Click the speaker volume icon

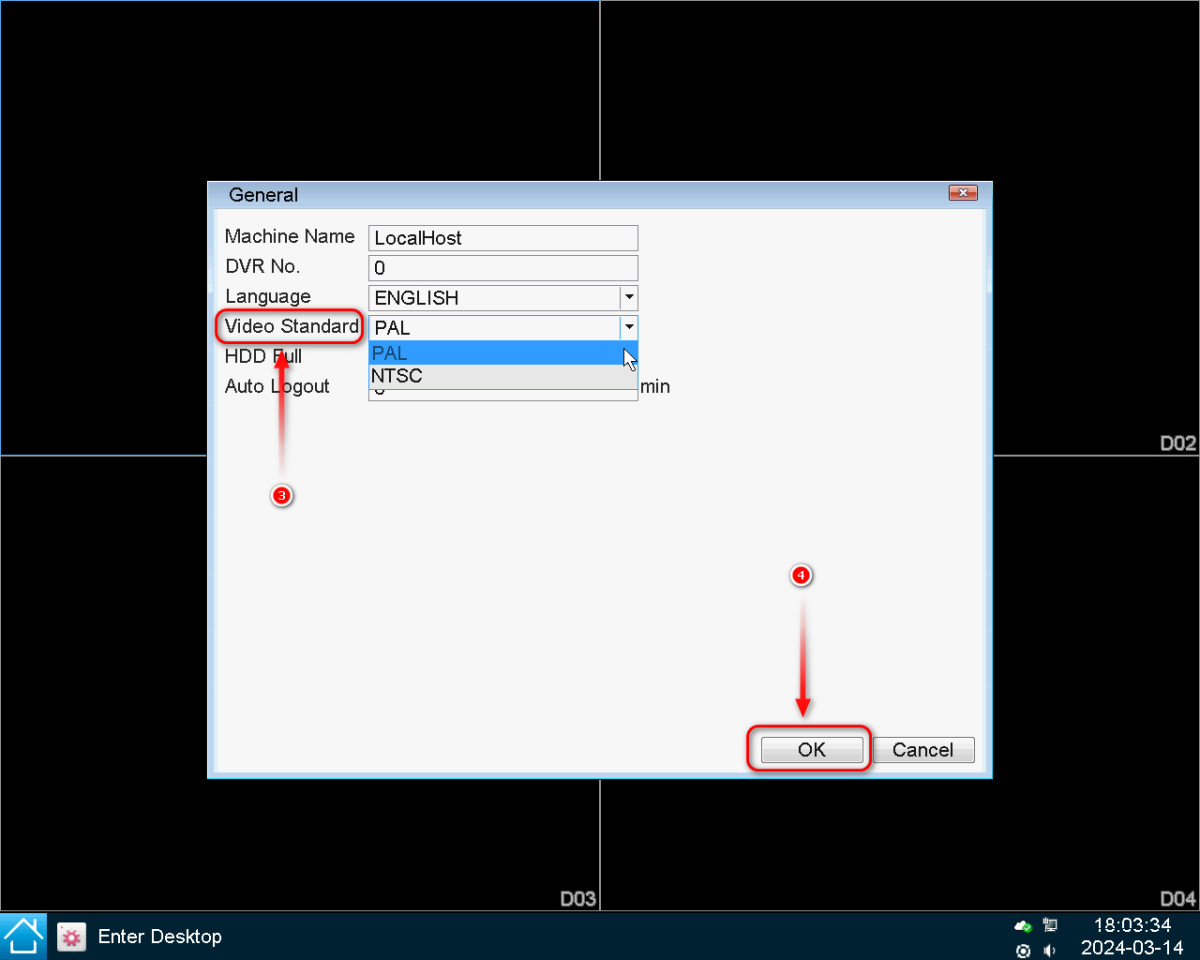click(x=1050, y=950)
